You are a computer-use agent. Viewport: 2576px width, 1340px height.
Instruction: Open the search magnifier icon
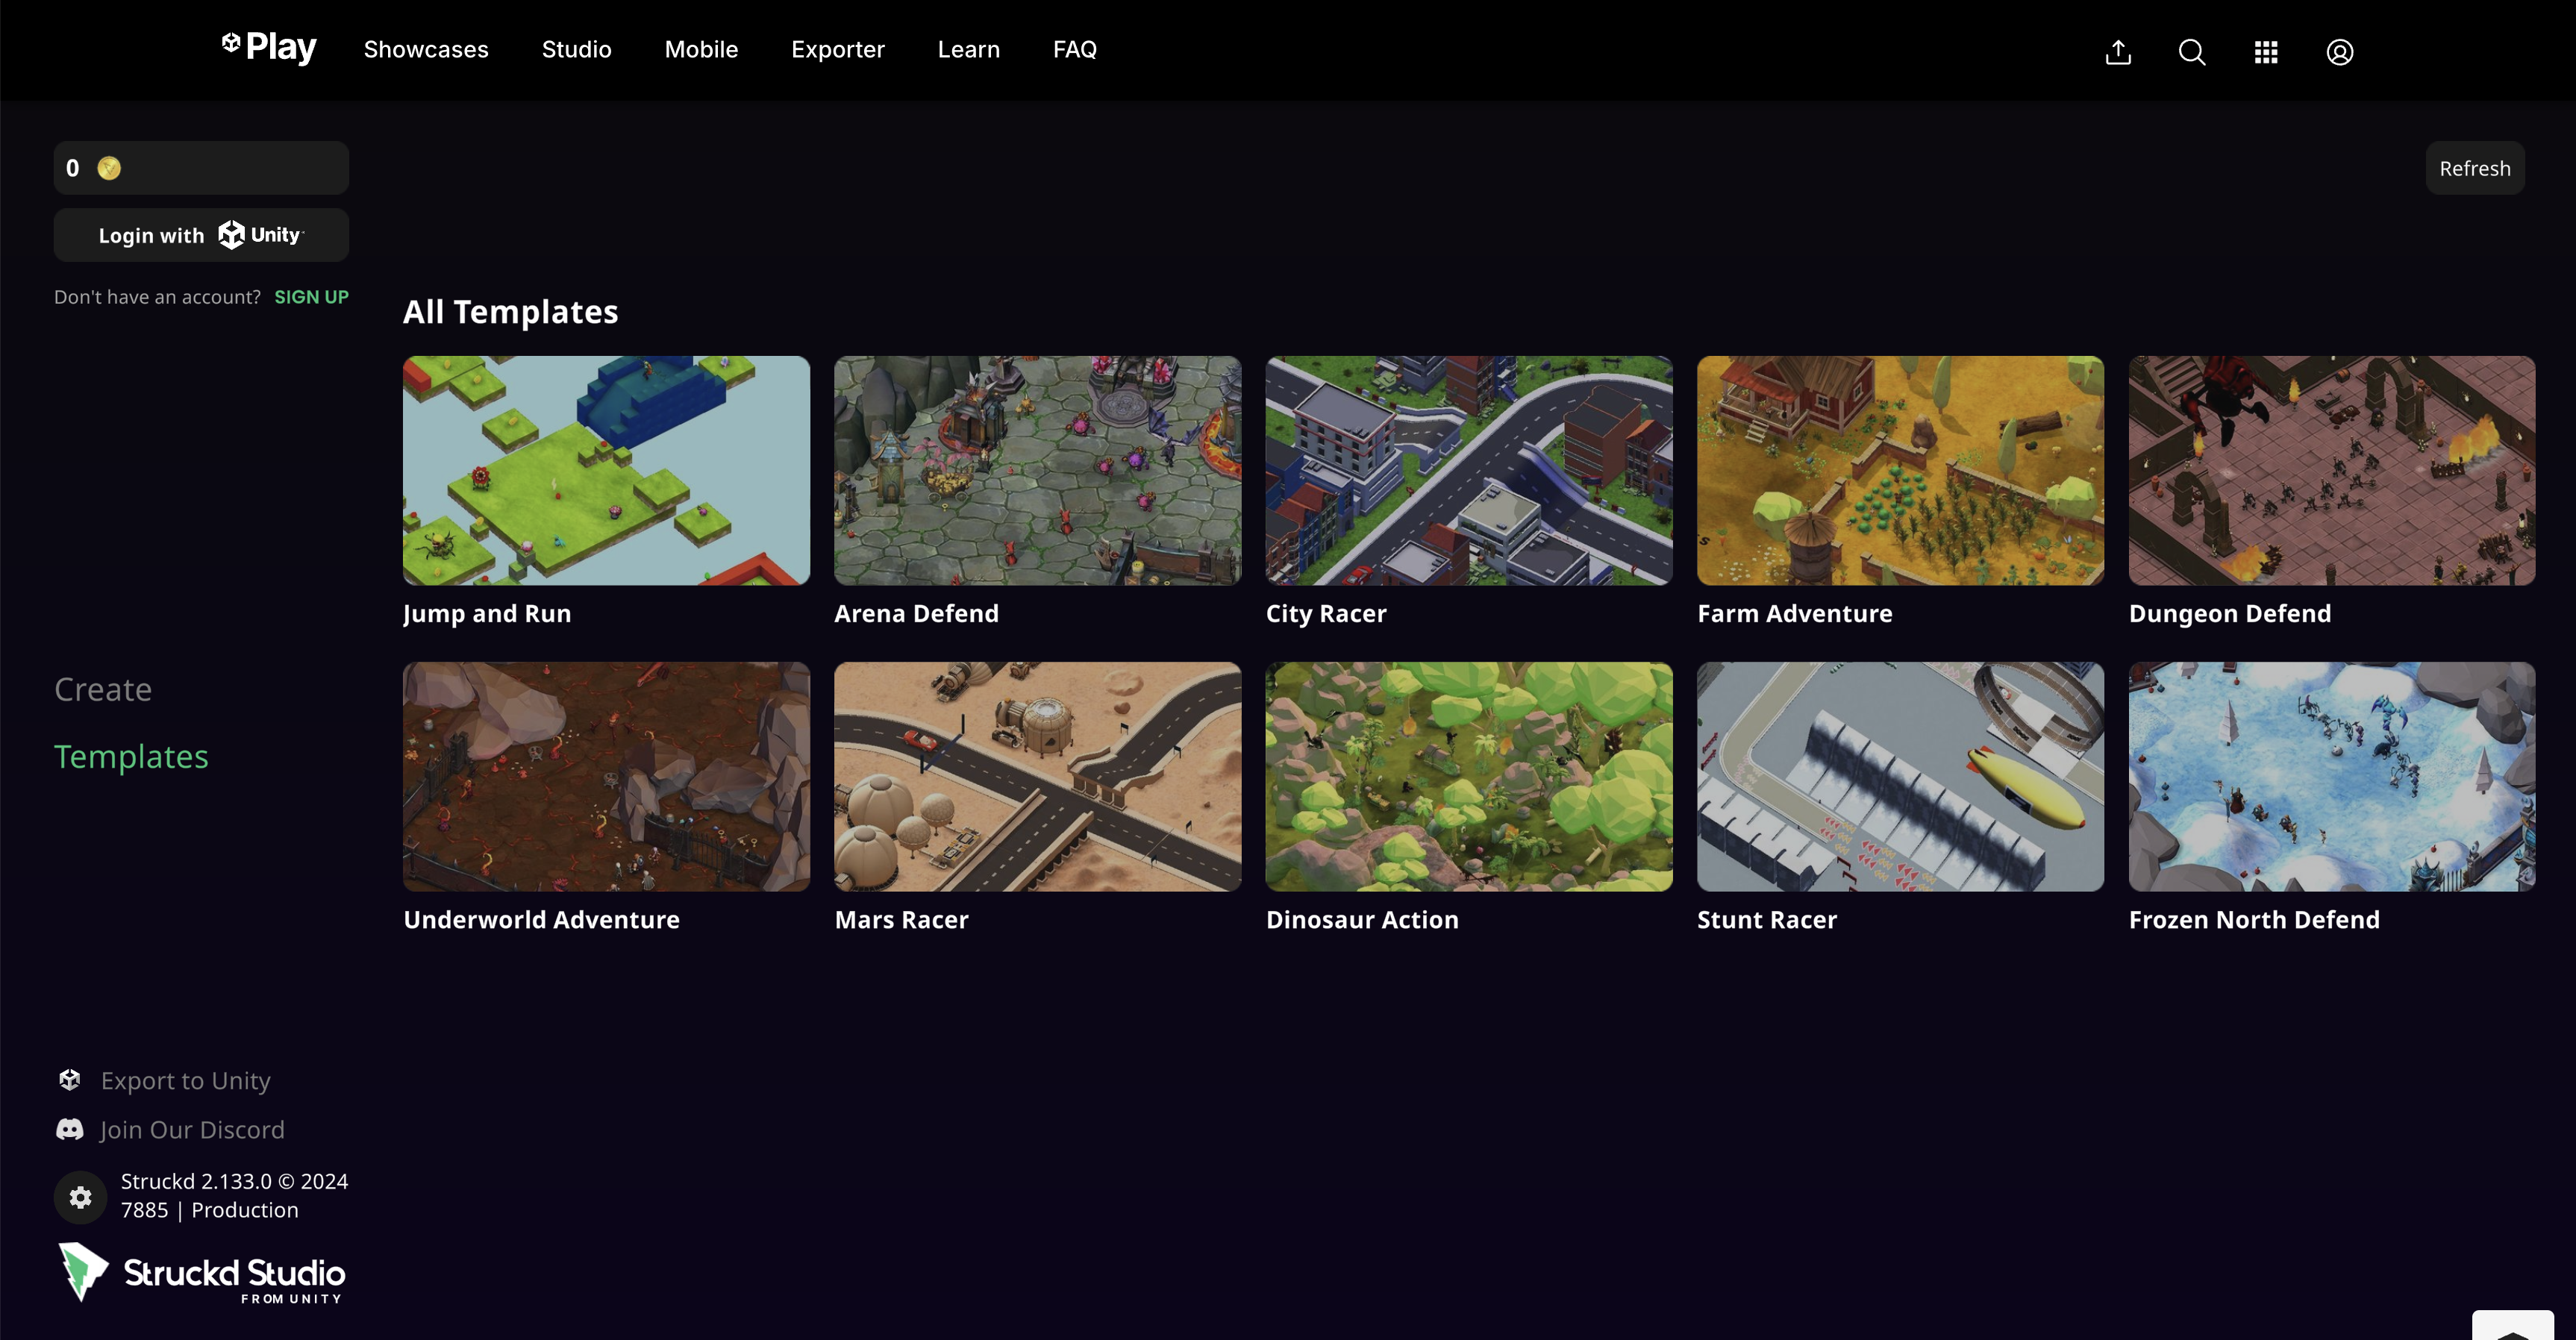point(2191,52)
